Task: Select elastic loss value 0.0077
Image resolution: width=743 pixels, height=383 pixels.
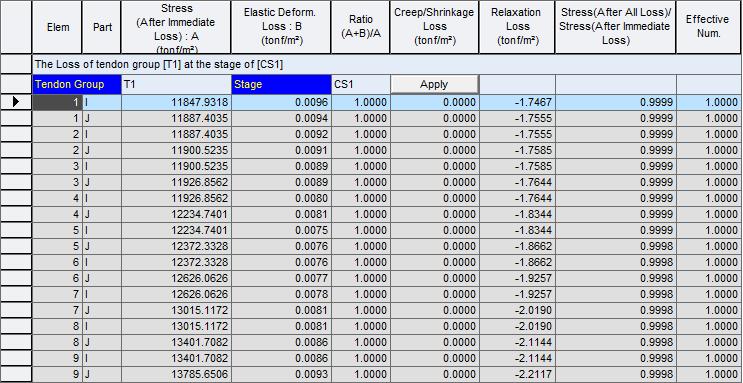Action: (281, 278)
